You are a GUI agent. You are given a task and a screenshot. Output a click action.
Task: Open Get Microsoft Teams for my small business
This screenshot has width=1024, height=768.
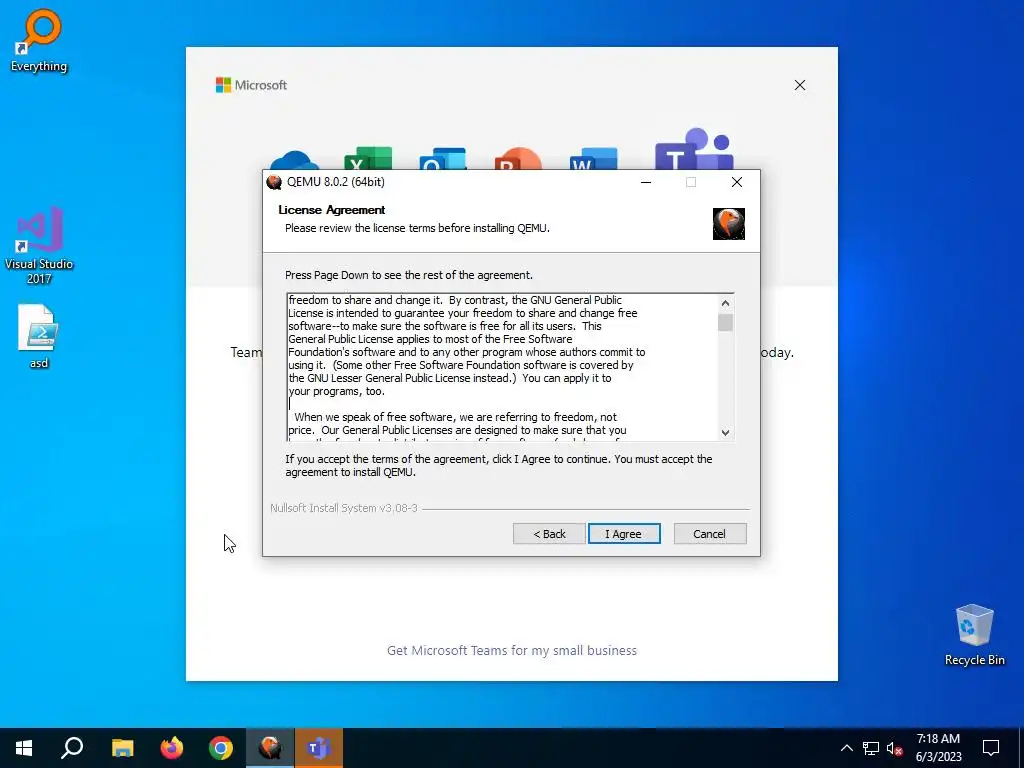511,650
